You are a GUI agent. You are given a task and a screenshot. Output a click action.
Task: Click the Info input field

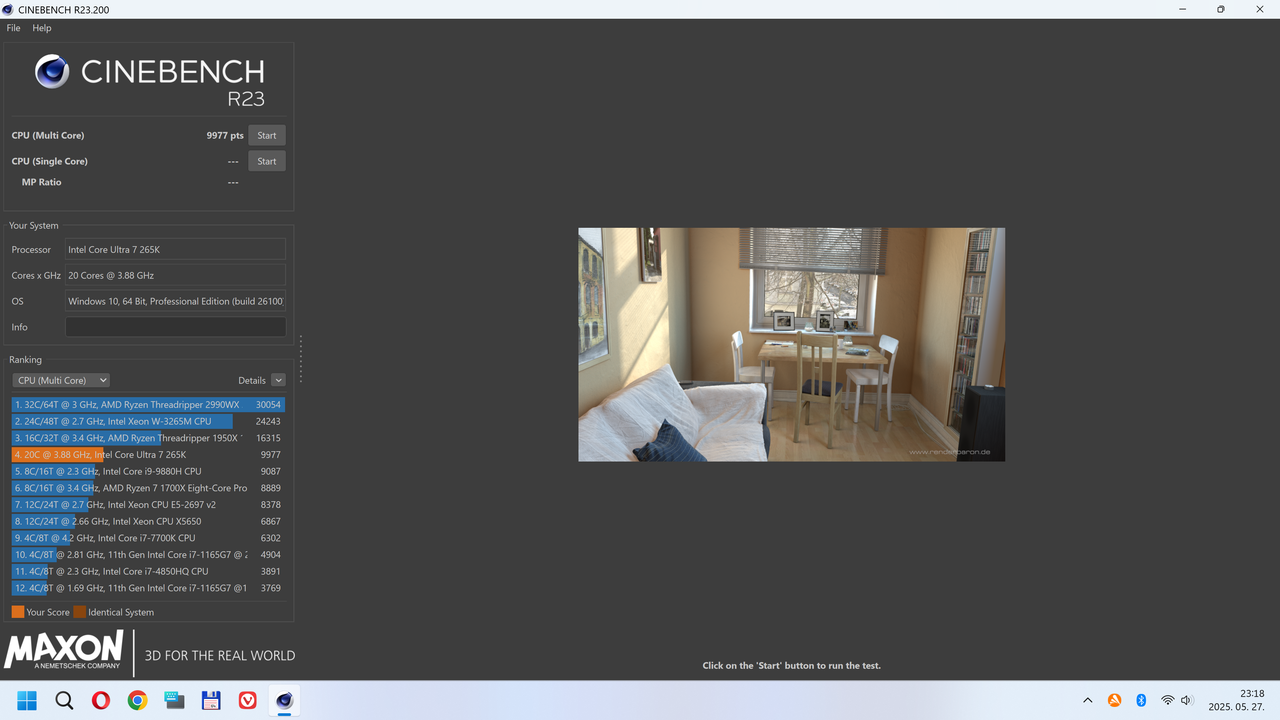pyautogui.click(x=176, y=327)
